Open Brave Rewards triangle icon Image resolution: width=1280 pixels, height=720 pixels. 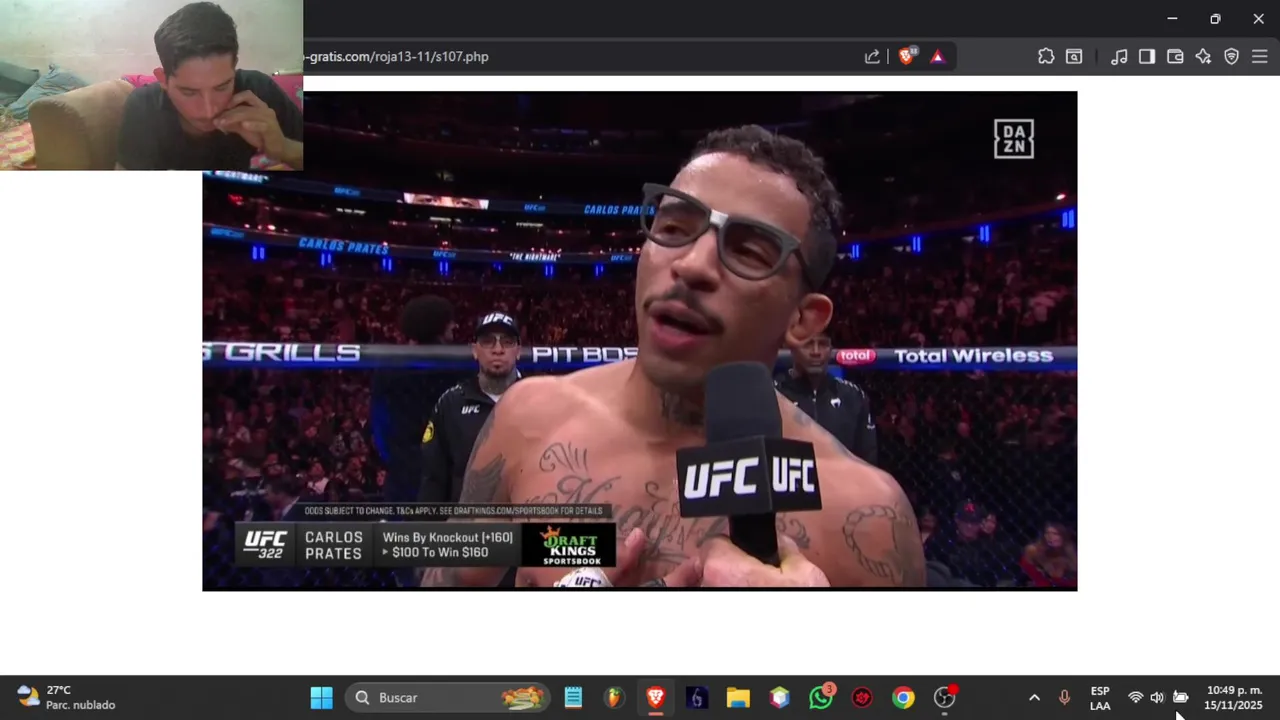[937, 57]
